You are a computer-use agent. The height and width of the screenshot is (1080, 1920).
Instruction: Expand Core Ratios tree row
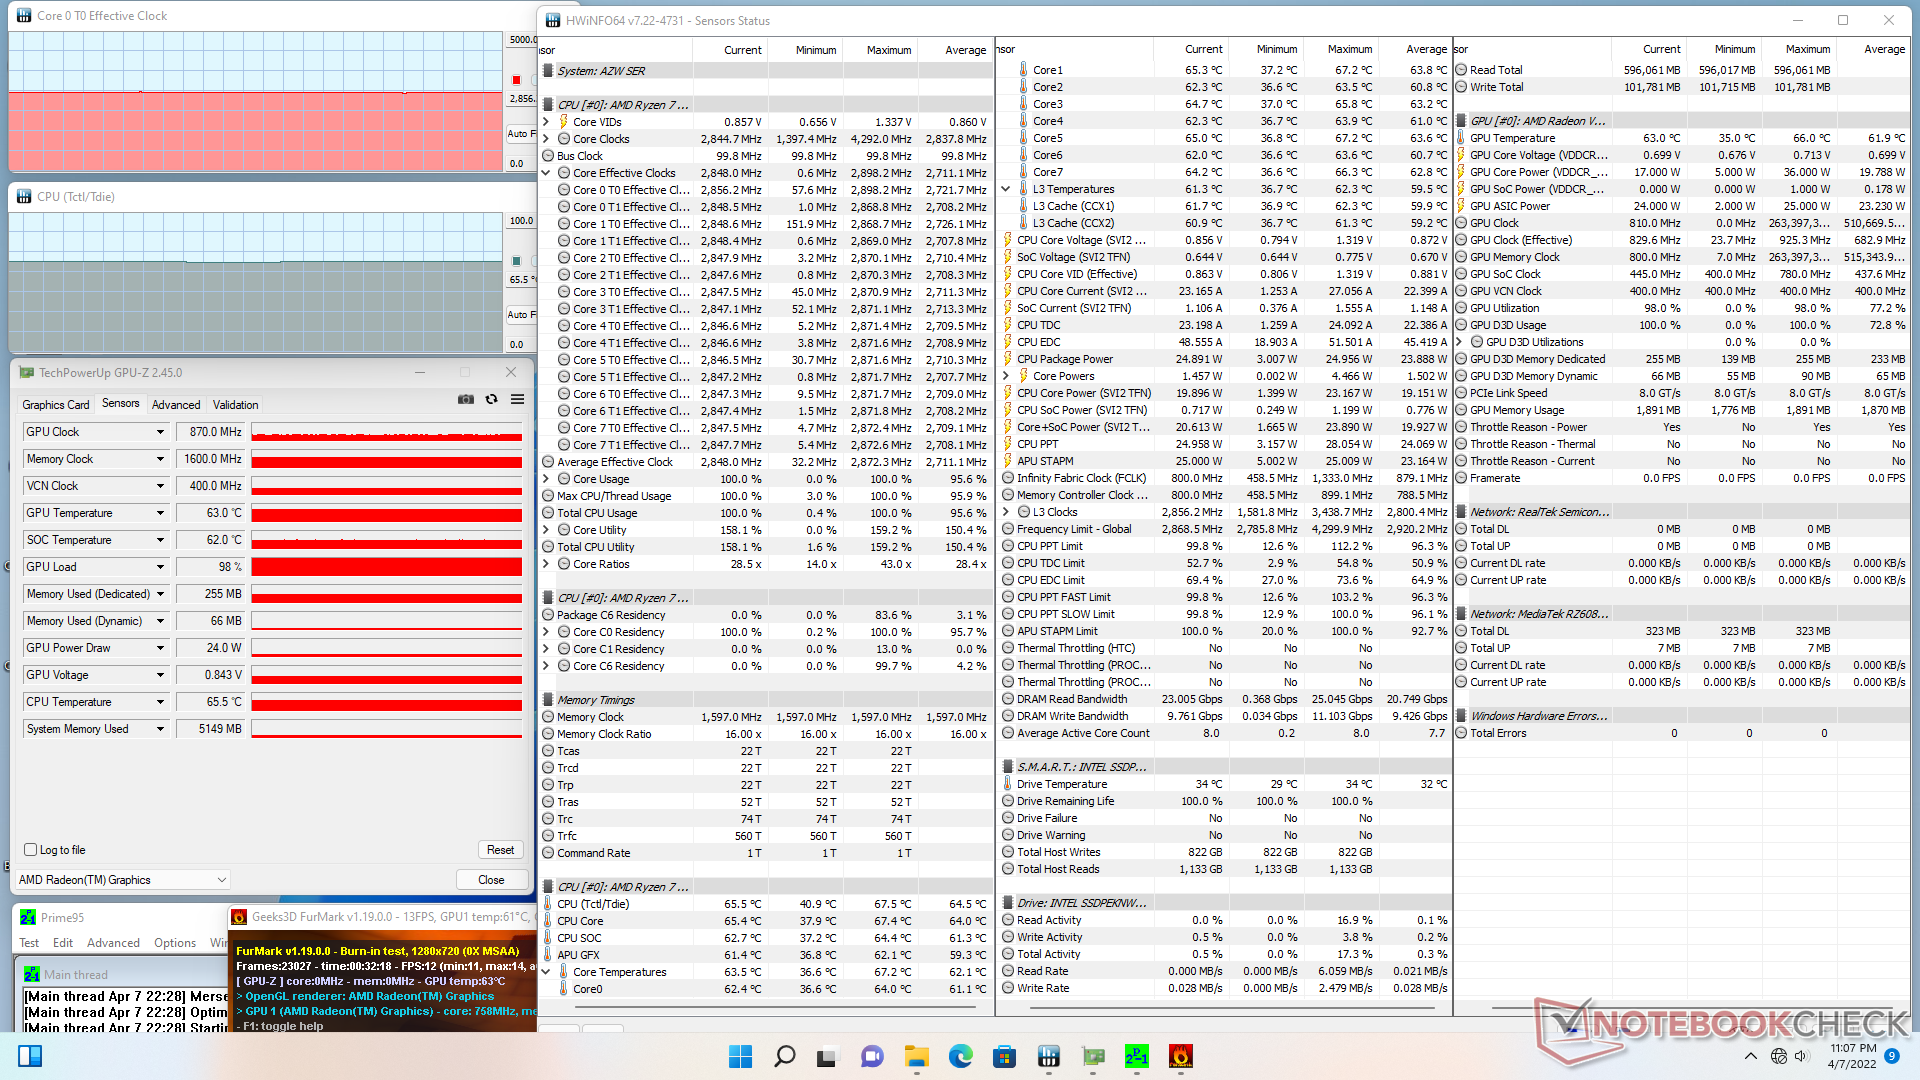point(546,564)
